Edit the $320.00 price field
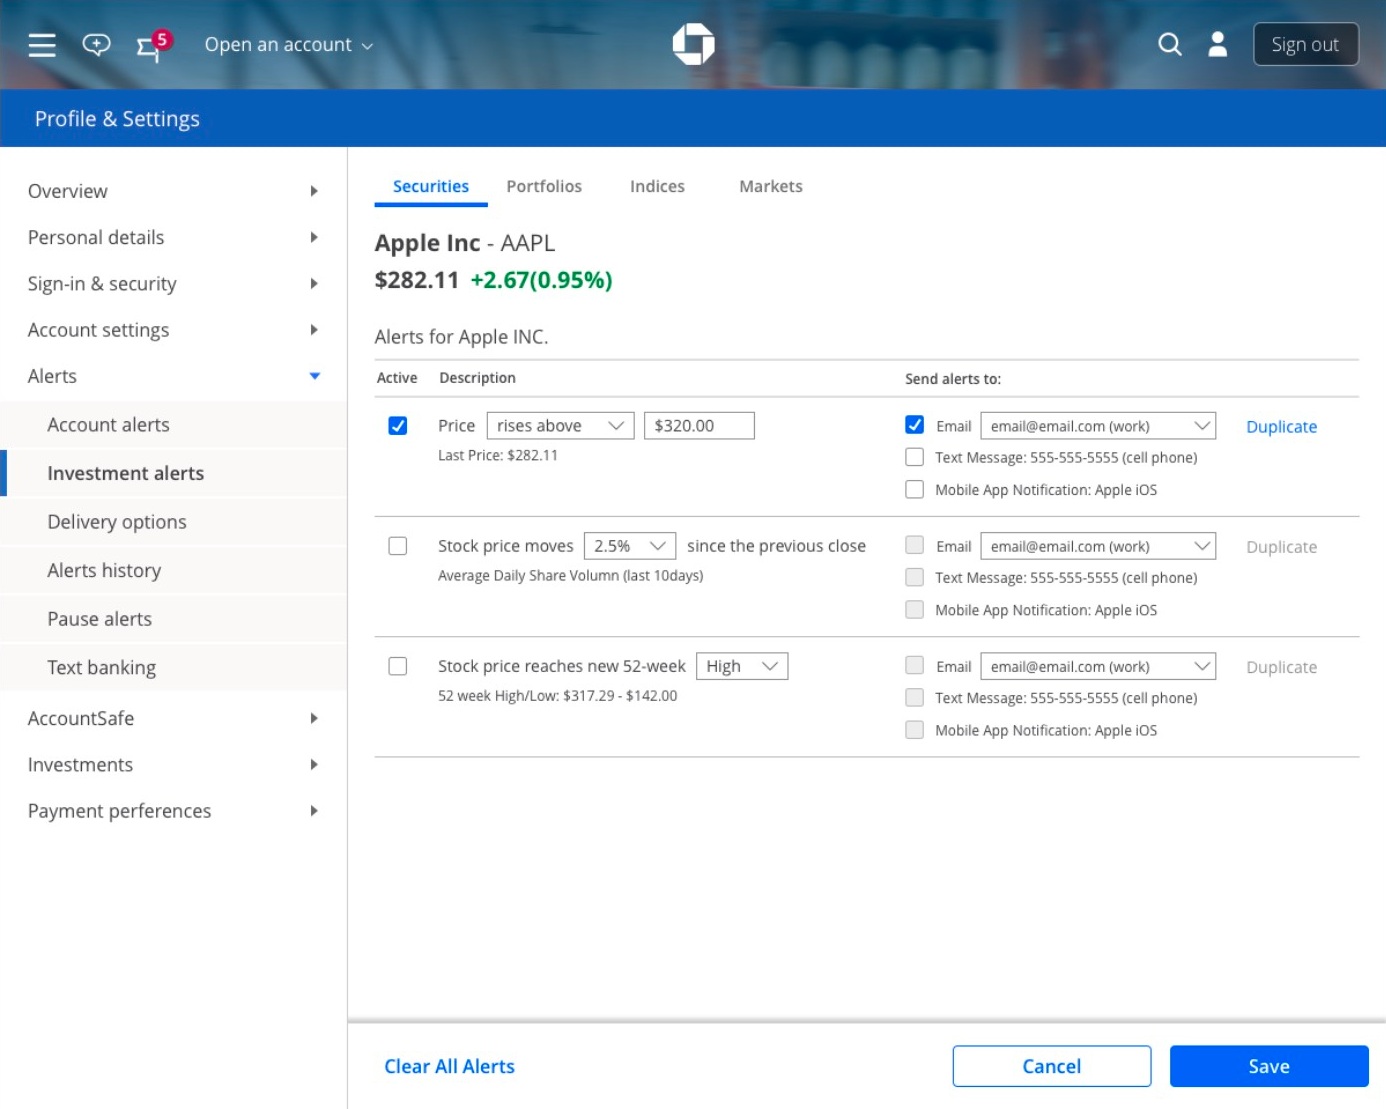1386x1109 pixels. 699,426
